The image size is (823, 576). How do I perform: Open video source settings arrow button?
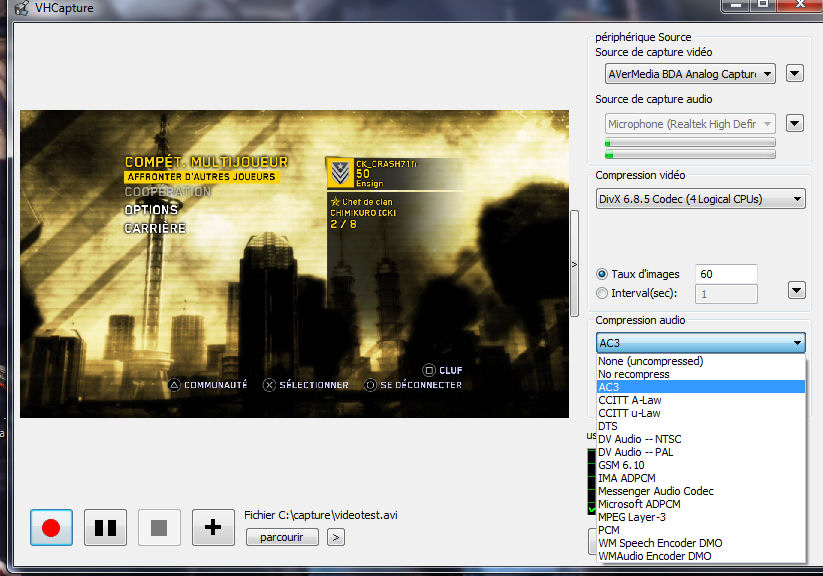click(x=795, y=74)
